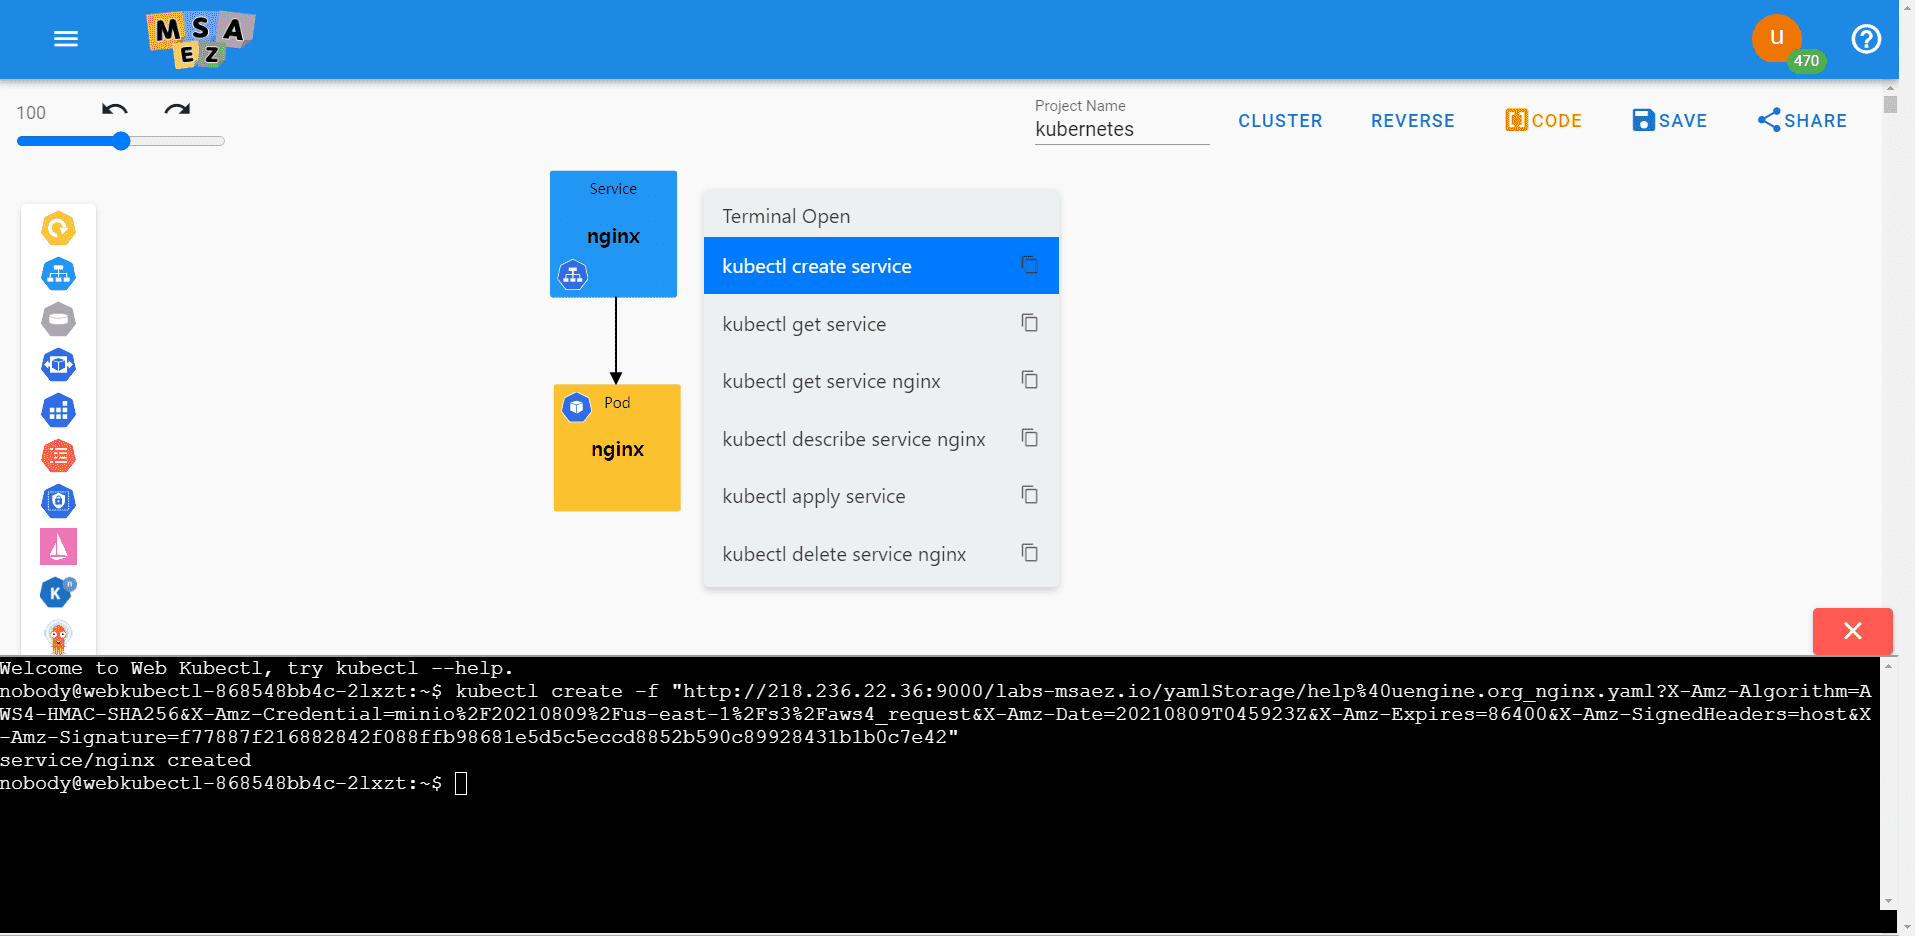
Task: Open the user avatar with 470 badge
Action: point(1777,38)
